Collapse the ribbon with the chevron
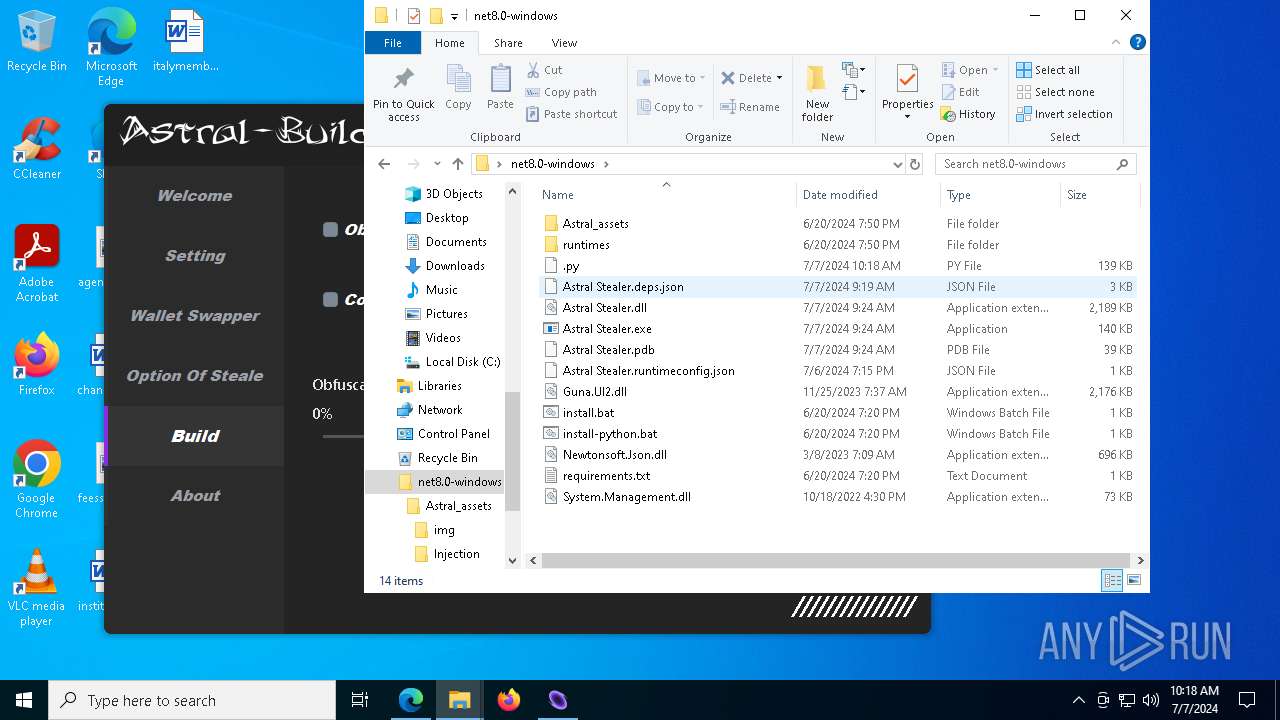1280x720 pixels. tap(1116, 43)
